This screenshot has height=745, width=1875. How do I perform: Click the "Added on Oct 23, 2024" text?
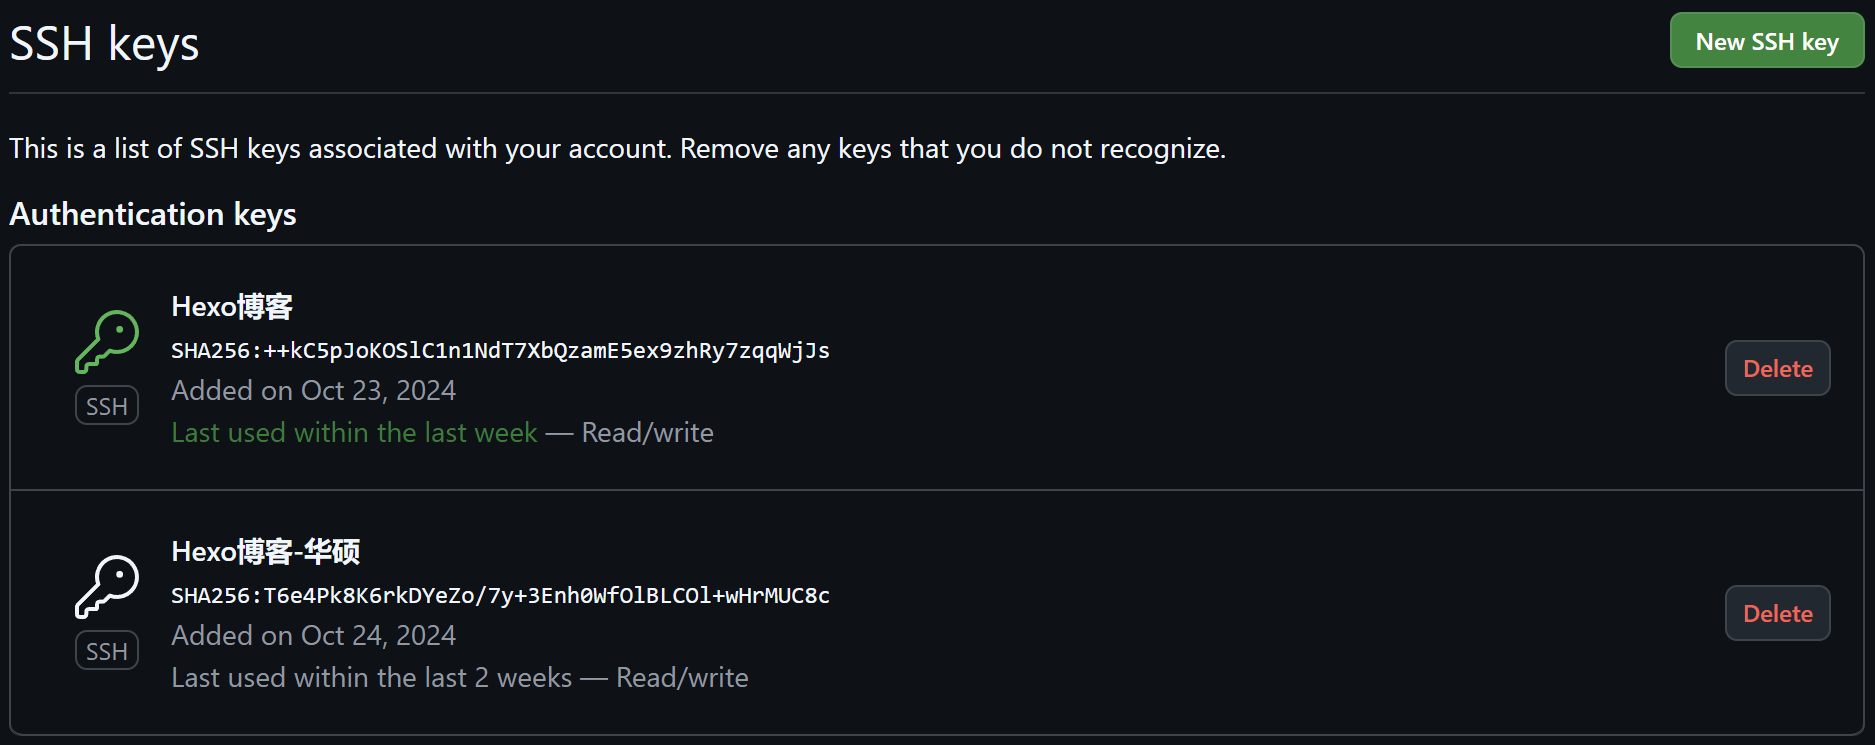313,390
